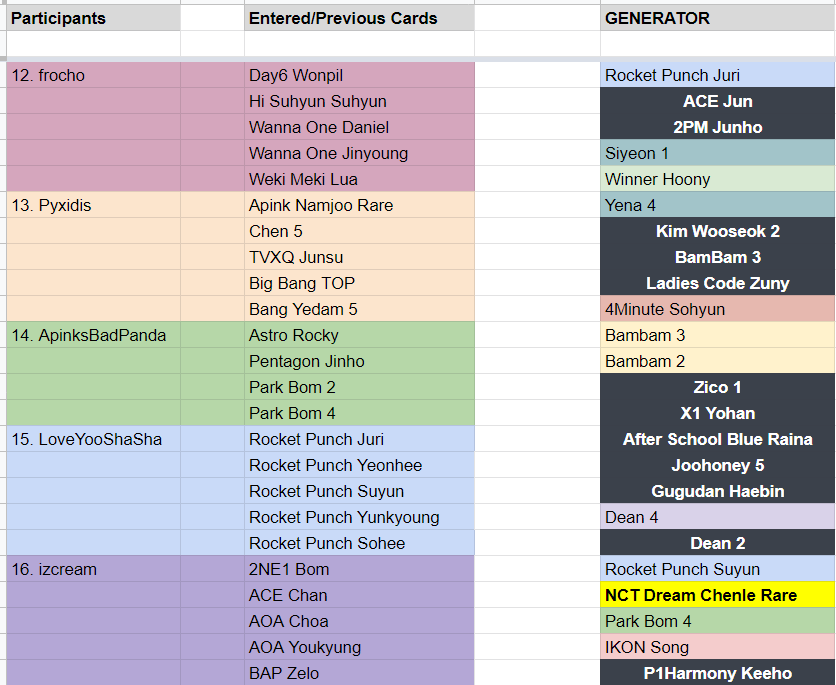Click the After School Blue Raina cell
Image resolution: width=836 pixels, height=685 pixels.
718,439
